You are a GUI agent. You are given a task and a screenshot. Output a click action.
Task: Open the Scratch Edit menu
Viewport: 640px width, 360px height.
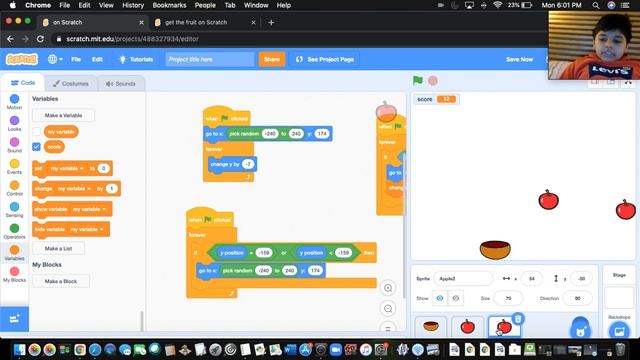[97, 59]
